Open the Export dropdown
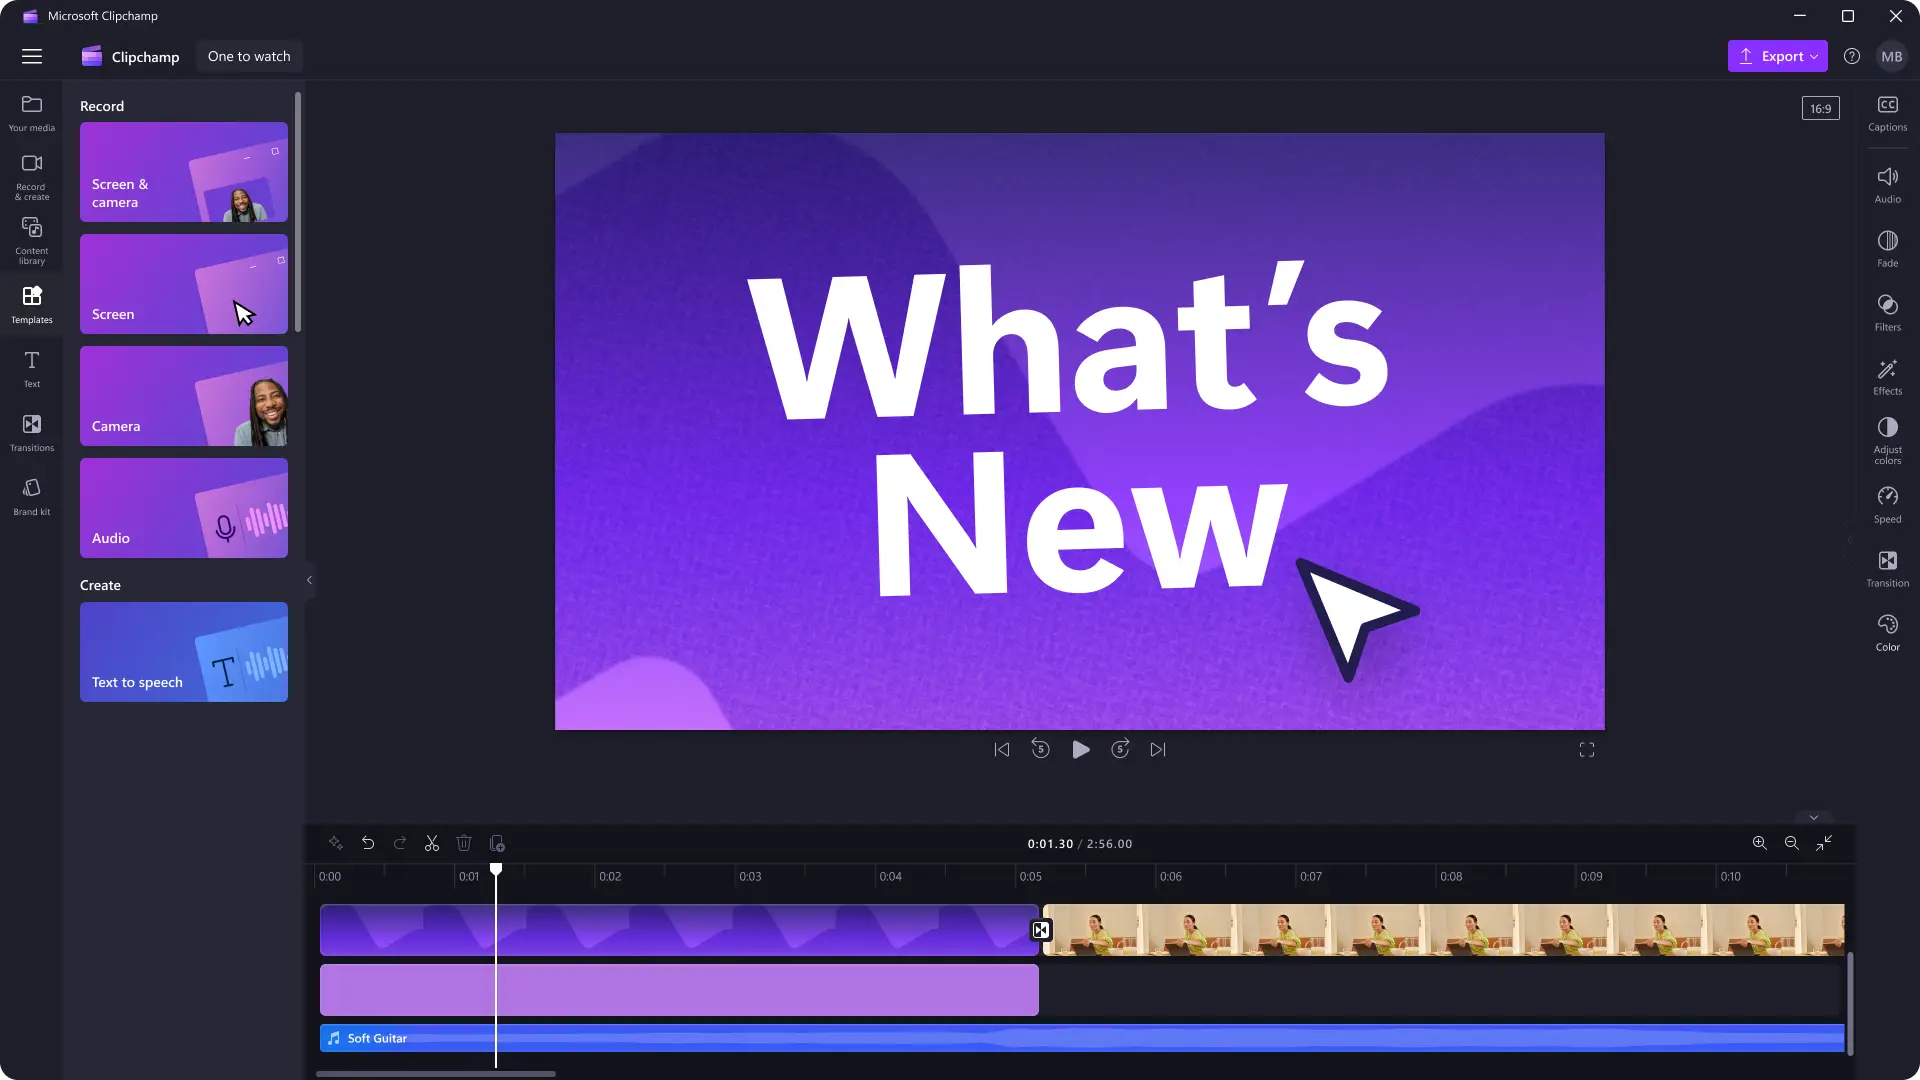The image size is (1920, 1080). pos(1779,56)
